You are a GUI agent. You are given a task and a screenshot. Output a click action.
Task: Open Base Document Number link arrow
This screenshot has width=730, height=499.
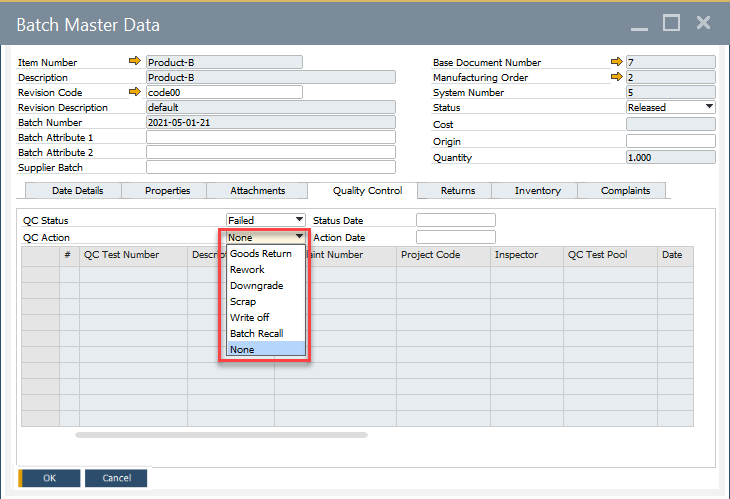tap(616, 62)
